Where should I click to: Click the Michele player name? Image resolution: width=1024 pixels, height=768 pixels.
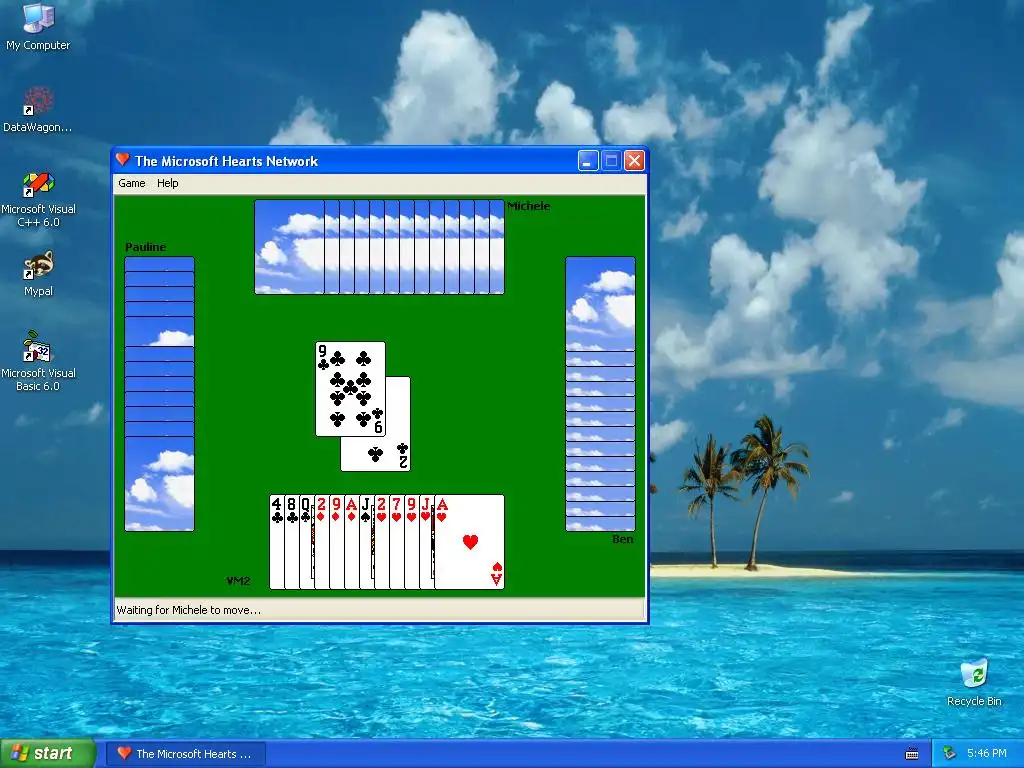(x=528, y=206)
